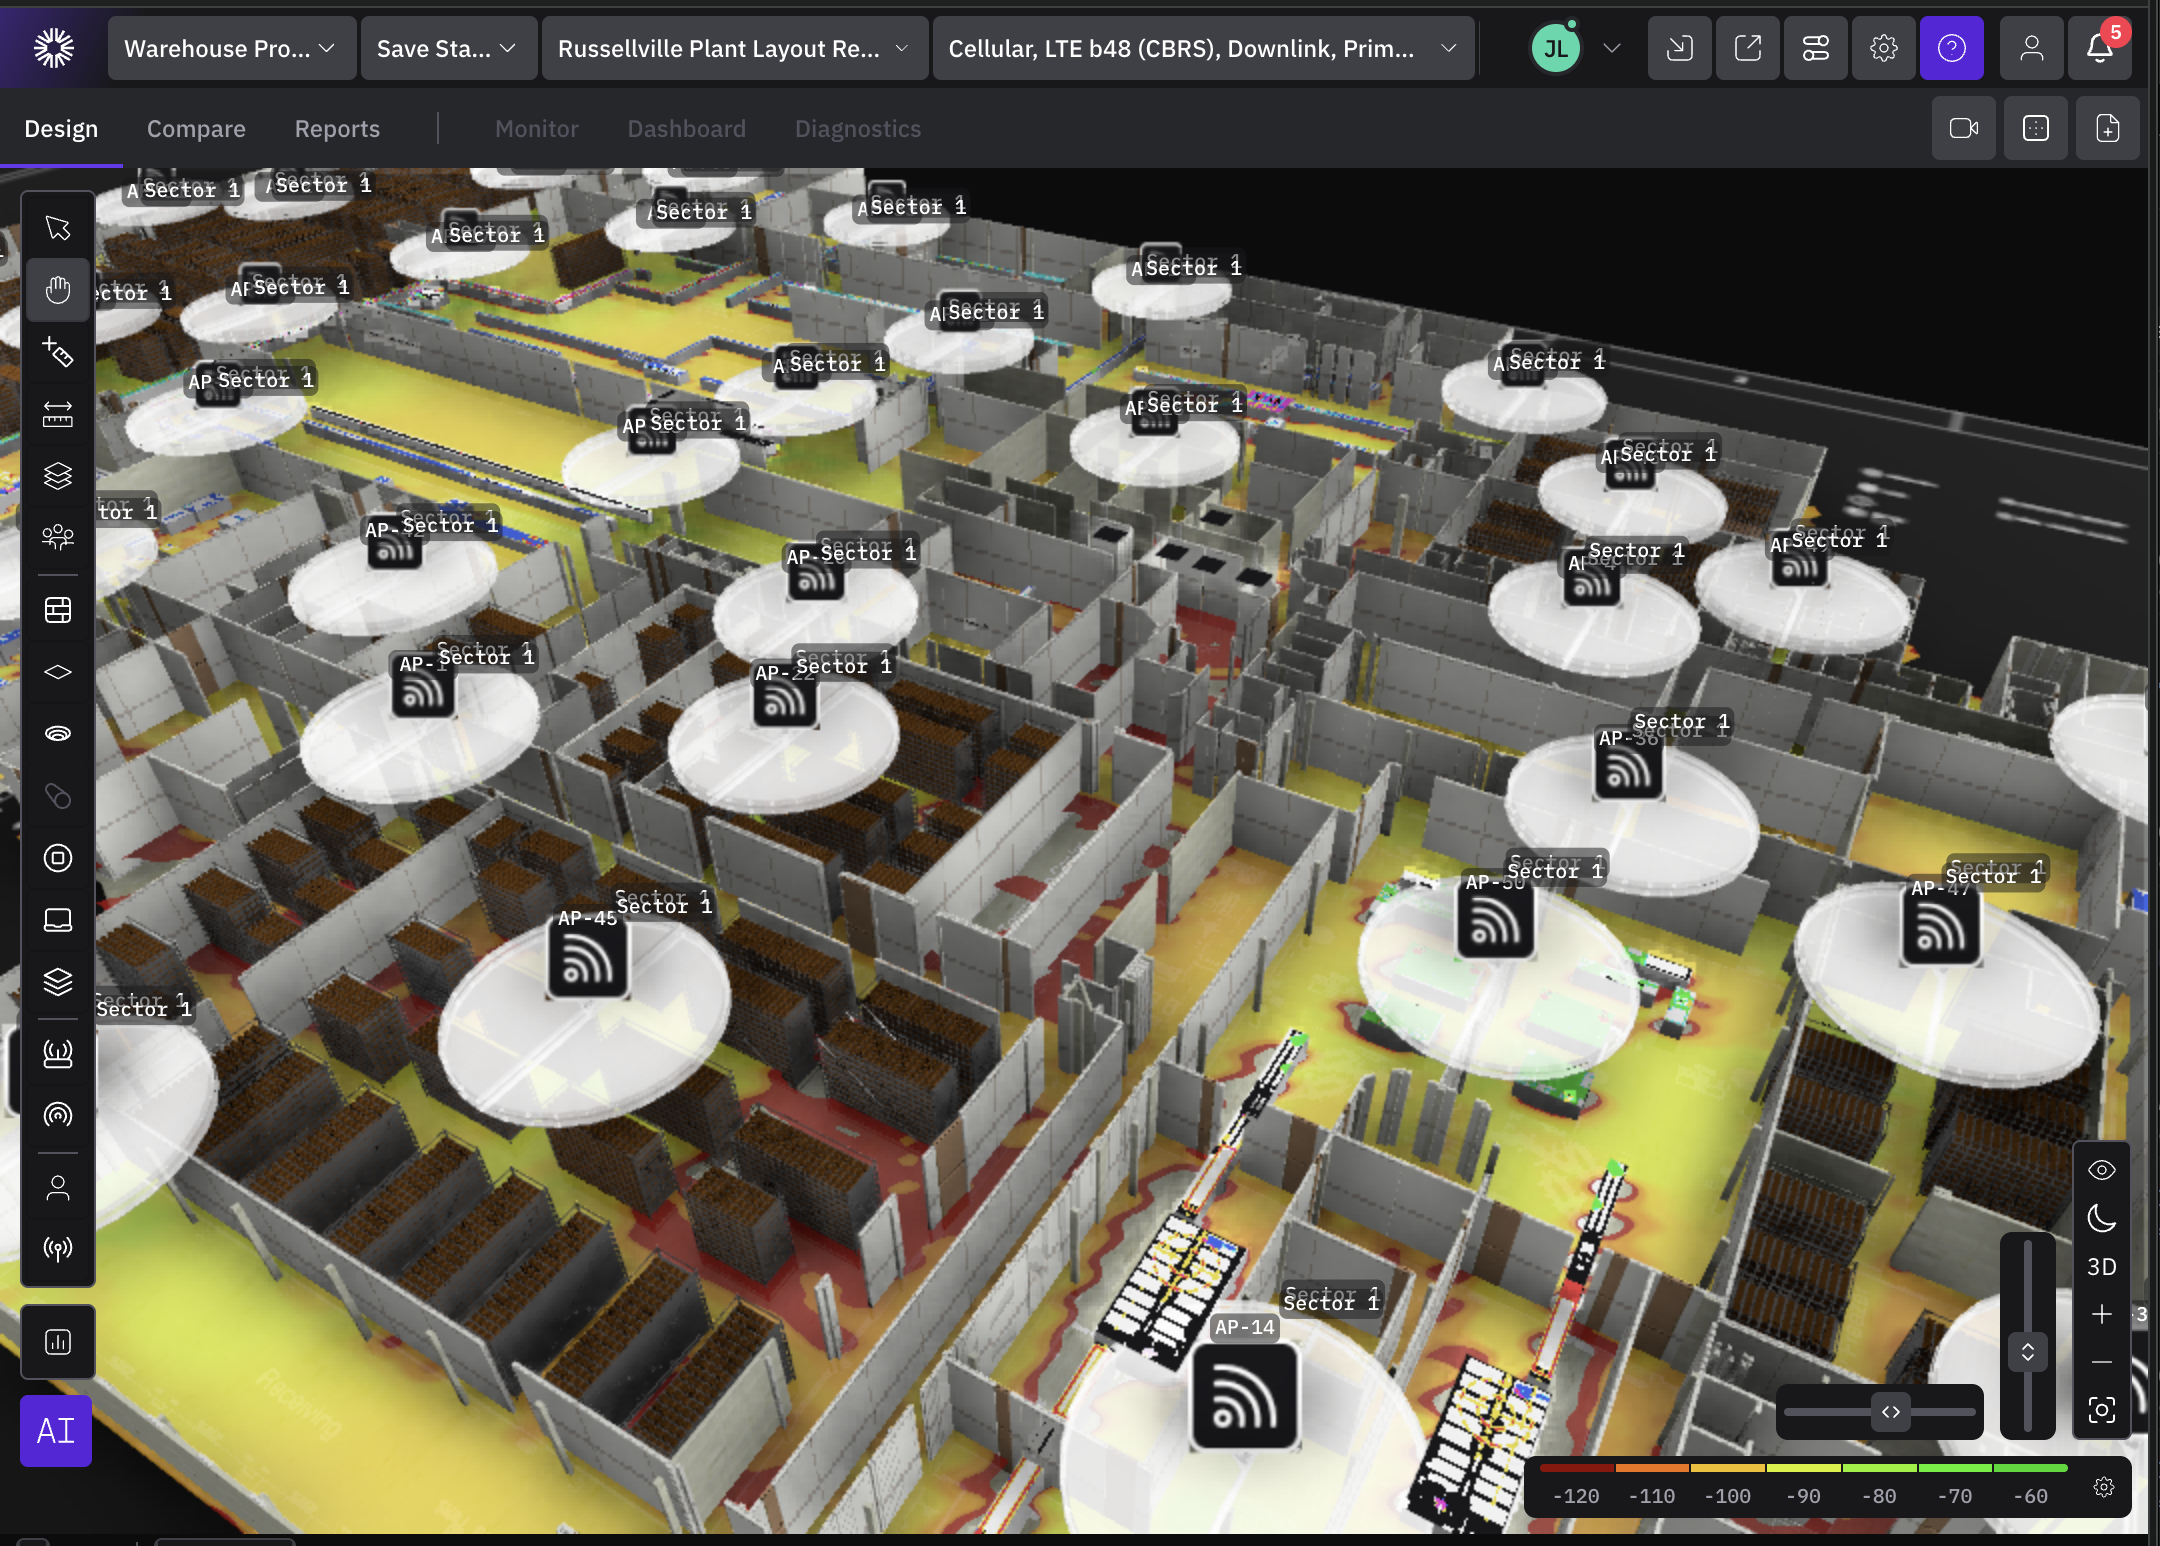Open the Warehouse Pro project dropdown
The image size is (2160, 1546).
pos(230,48)
